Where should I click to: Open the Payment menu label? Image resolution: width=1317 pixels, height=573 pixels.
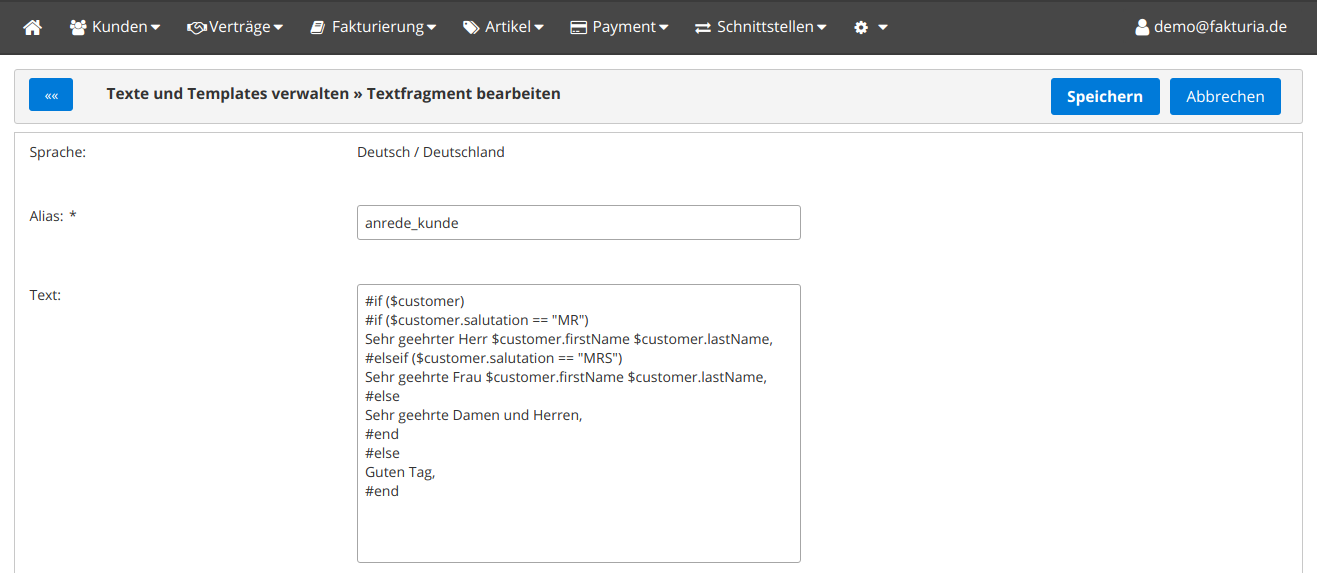pyautogui.click(x=624, y=27)
